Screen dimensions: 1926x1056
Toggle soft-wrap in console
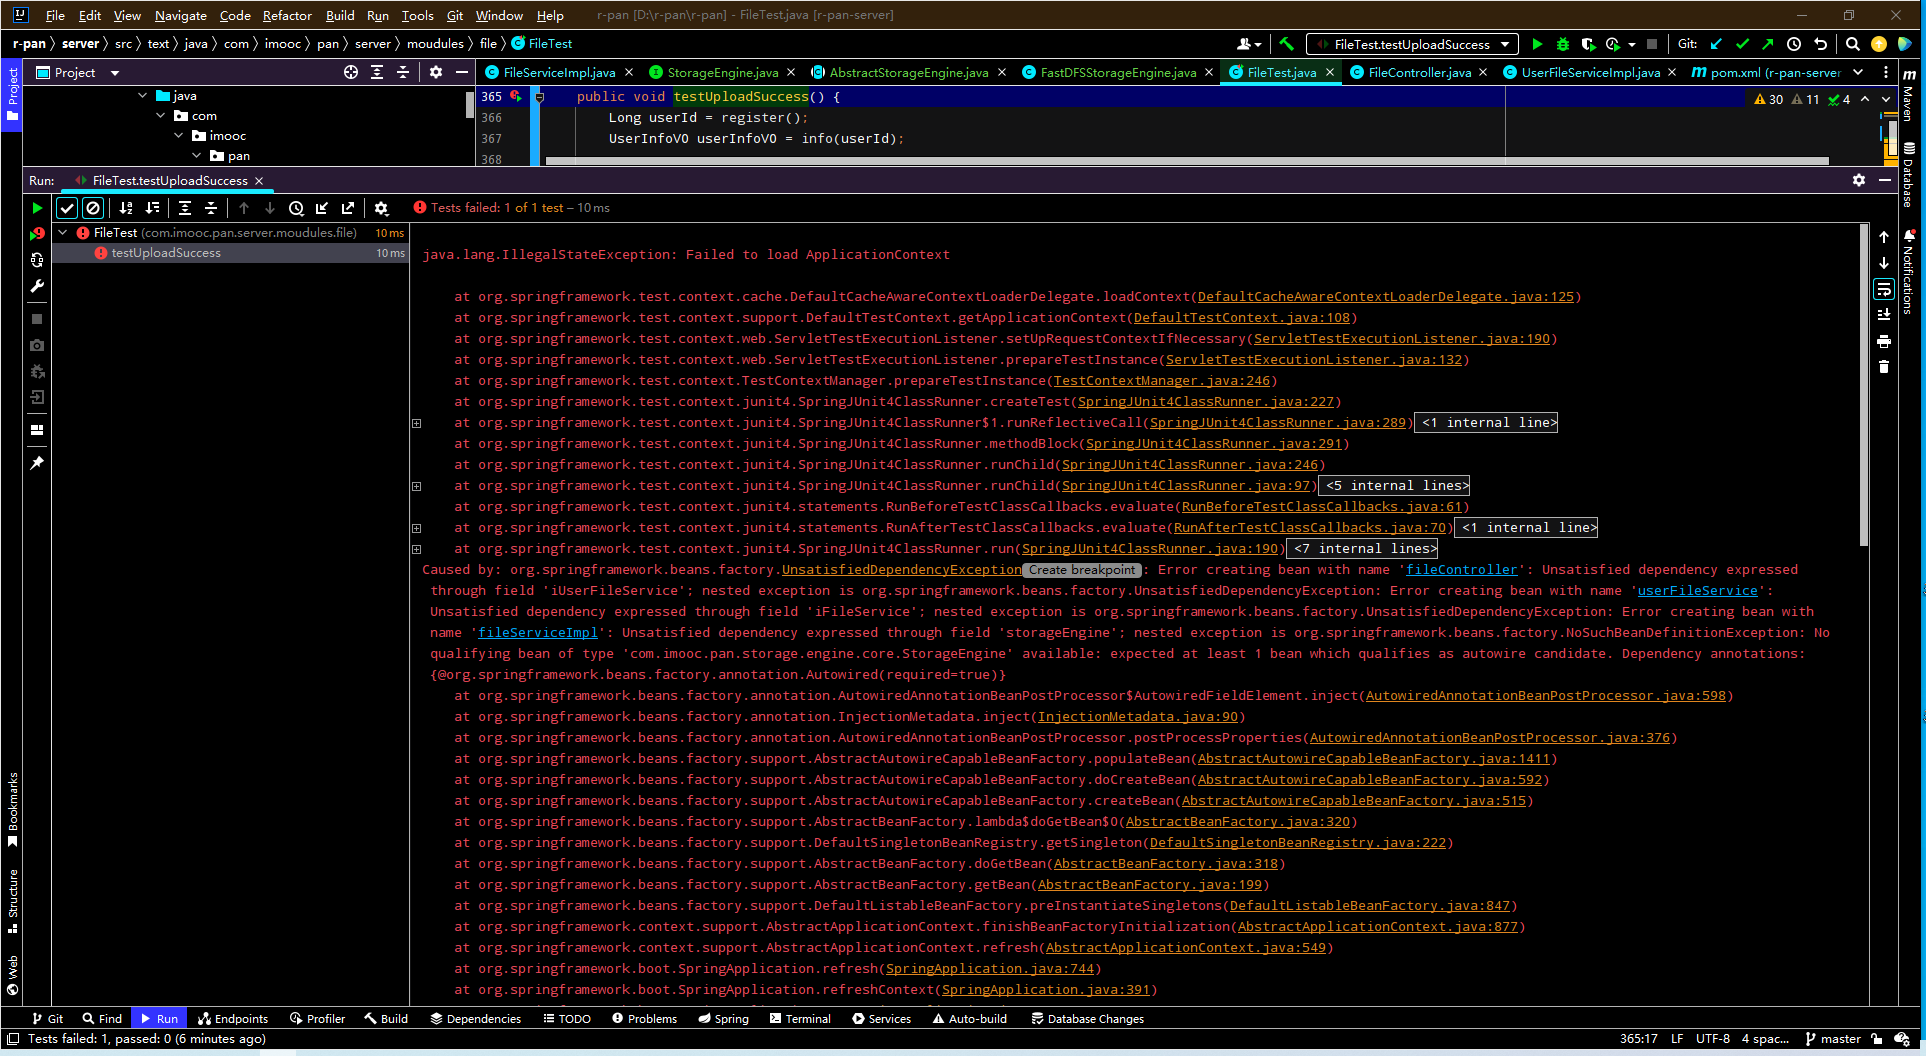[x=1884, y=289]
